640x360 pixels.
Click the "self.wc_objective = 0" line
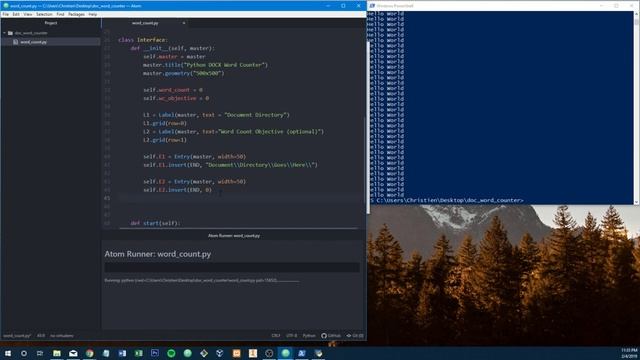176,98
